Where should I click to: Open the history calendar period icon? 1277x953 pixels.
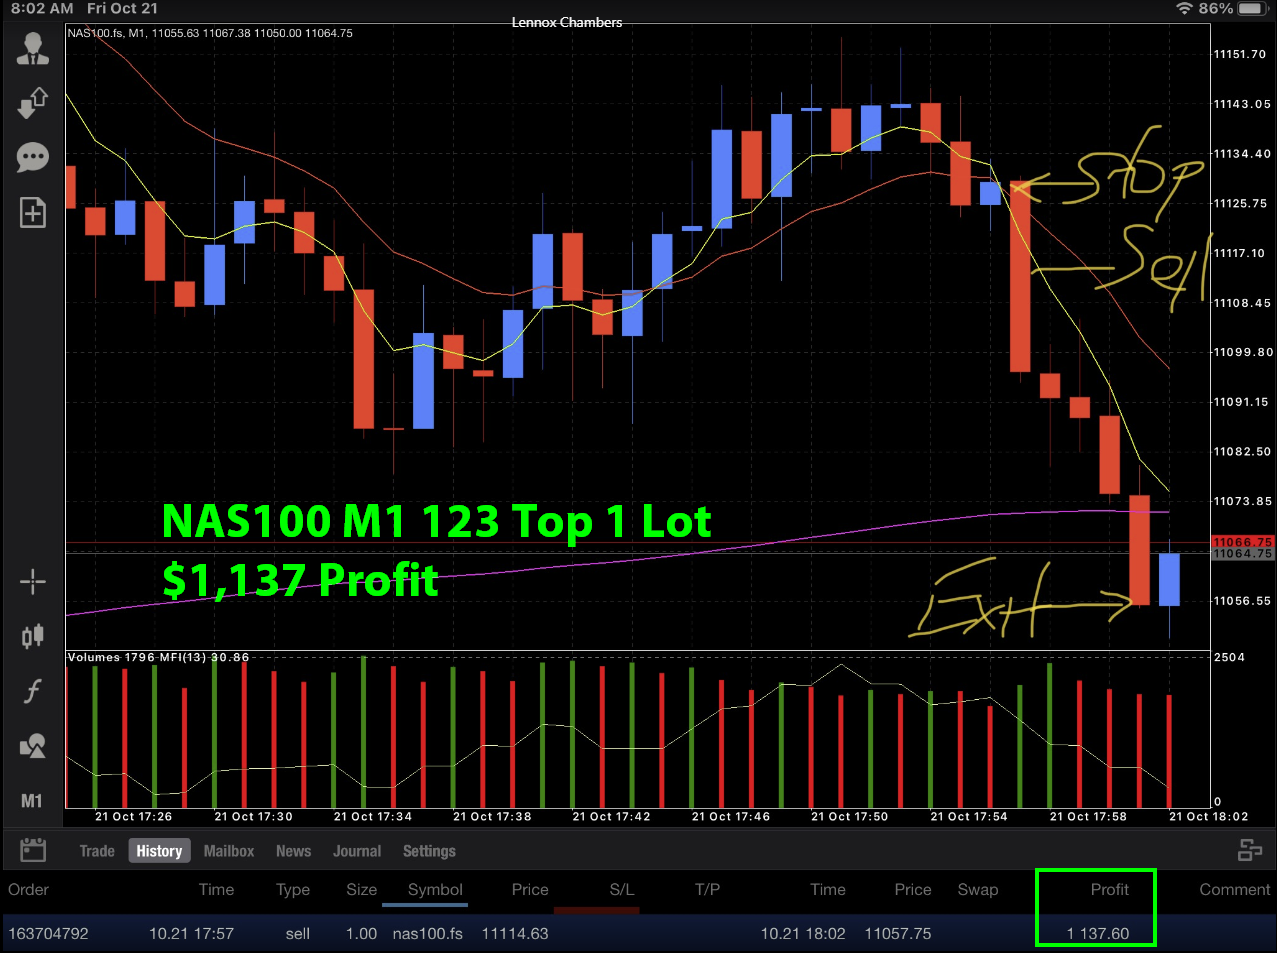point(33,851)
